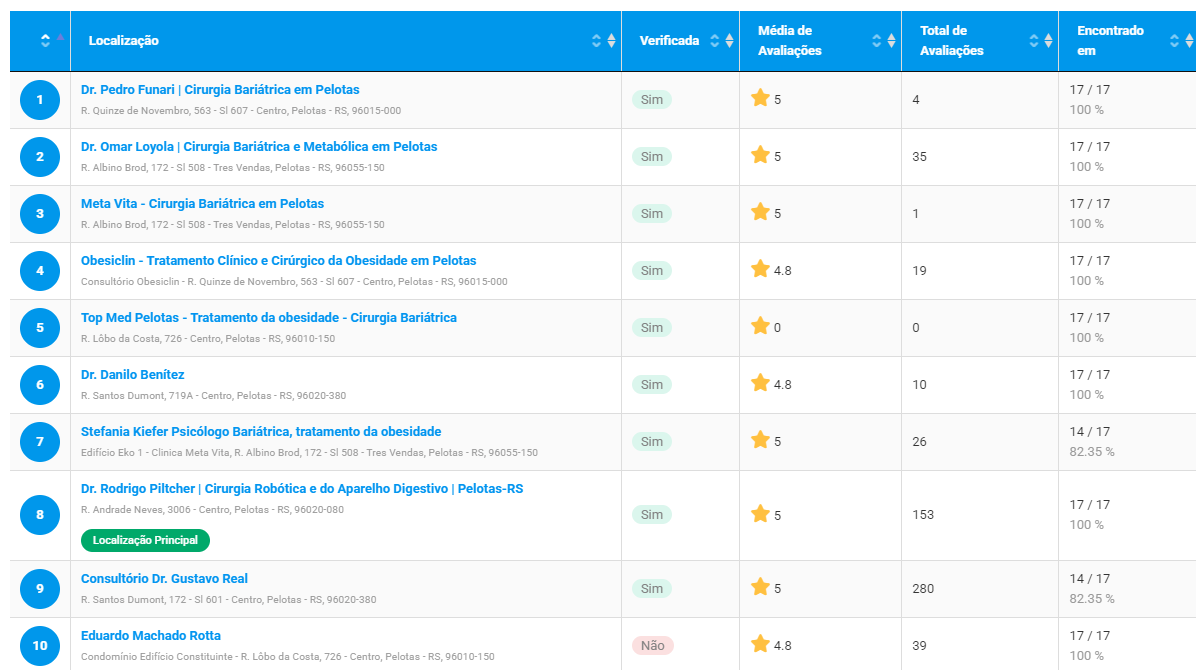Open Dr. Omar Loyola listing link

point(259,147)
